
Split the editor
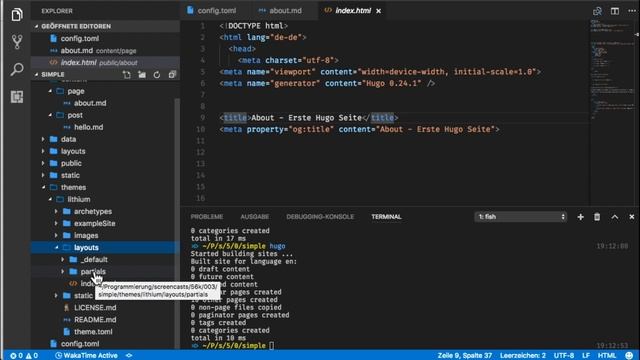[x=615, y=11]
